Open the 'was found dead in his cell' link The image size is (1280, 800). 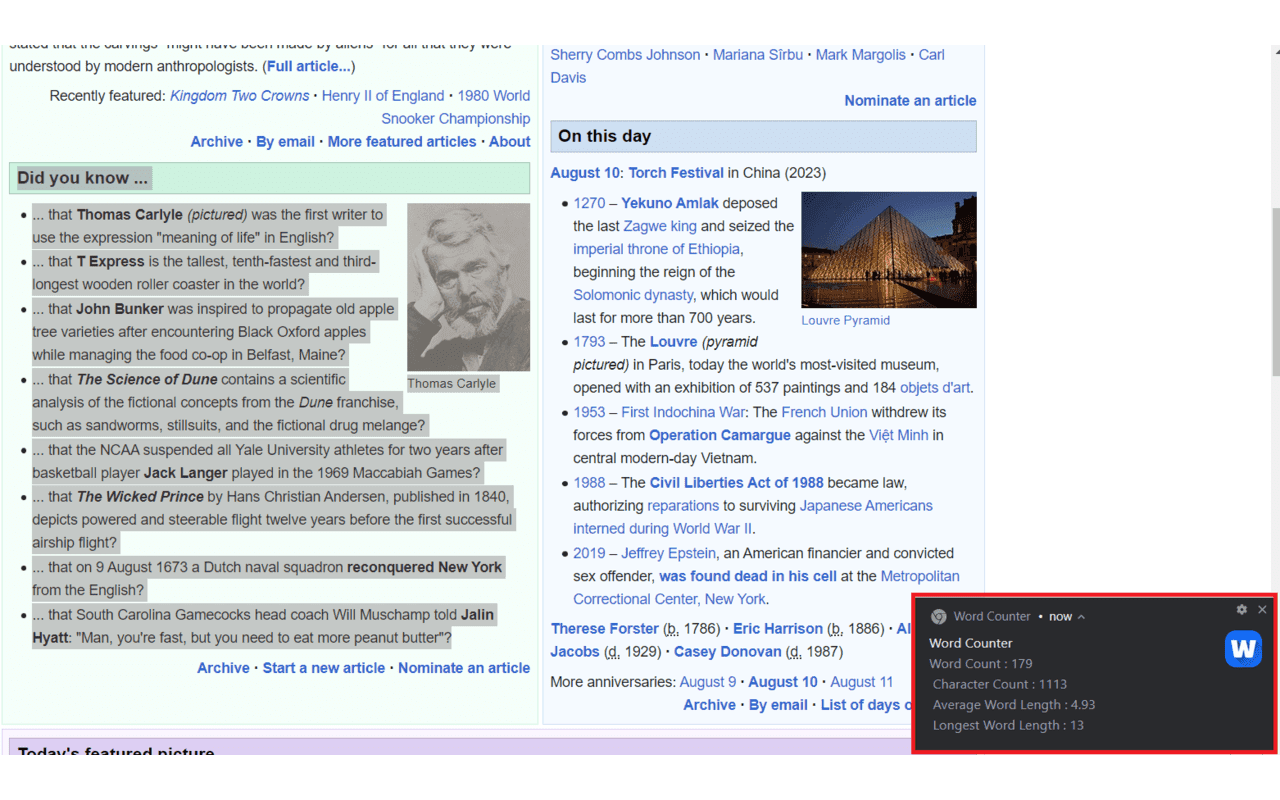pyautogui.click(x=748, y=576)
